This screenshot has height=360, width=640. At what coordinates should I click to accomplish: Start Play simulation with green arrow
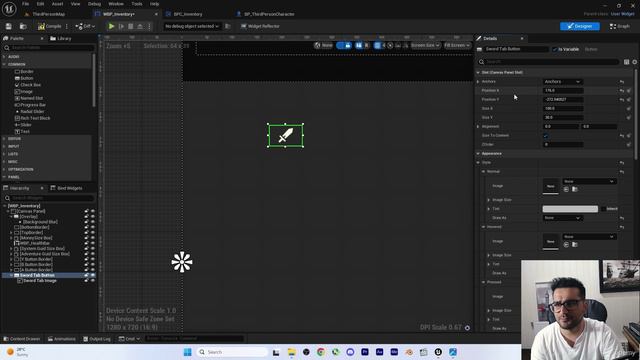(x=111, y=26)
